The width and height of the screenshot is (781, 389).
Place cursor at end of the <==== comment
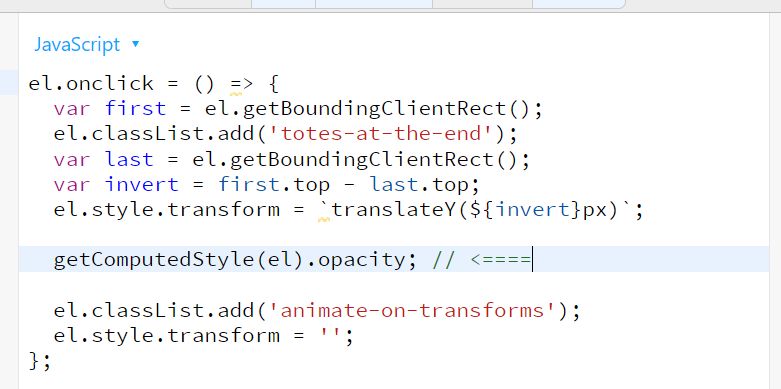pos(532,259)
